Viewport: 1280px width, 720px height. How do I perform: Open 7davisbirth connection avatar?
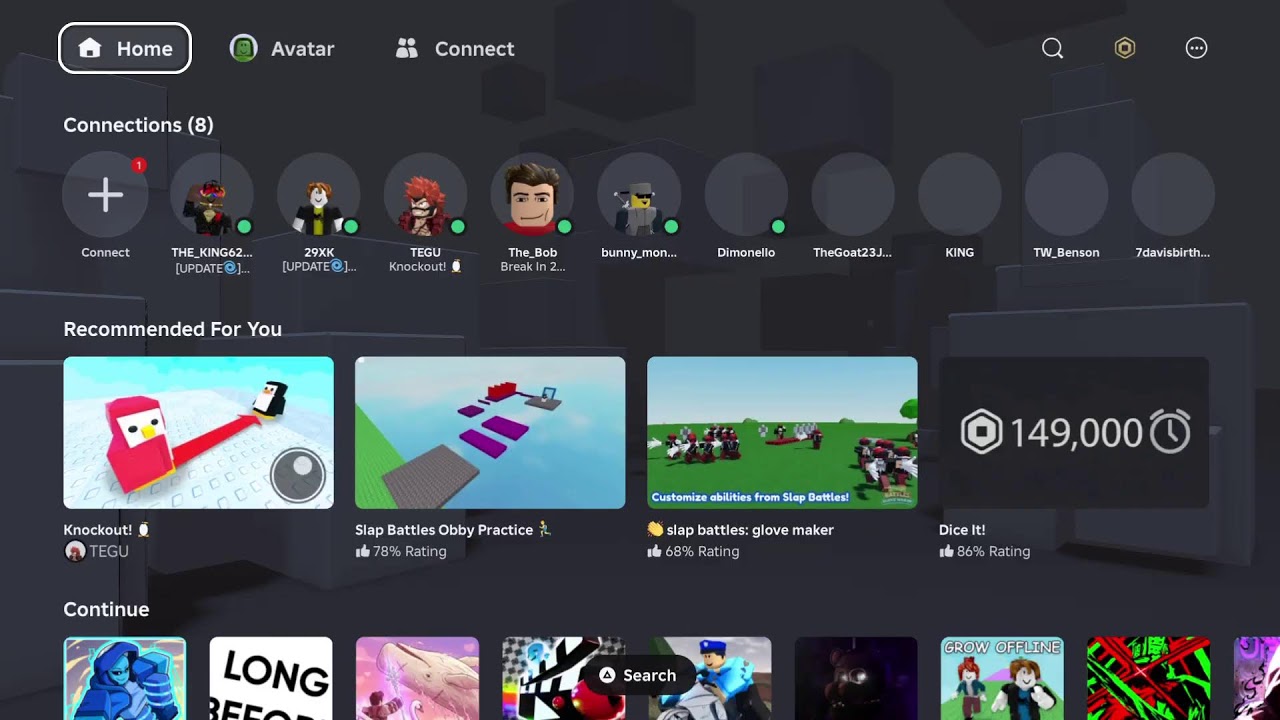tap(1173, 195)
